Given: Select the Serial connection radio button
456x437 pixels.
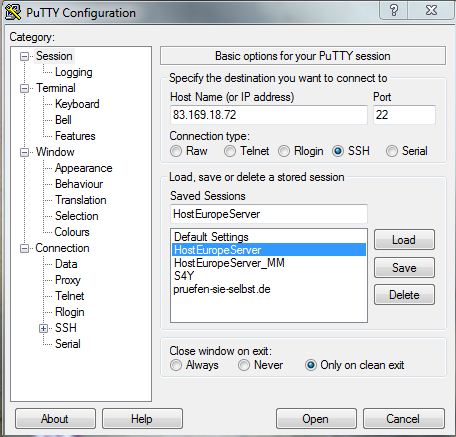Looking at the screenshot, I should [392, 151].
